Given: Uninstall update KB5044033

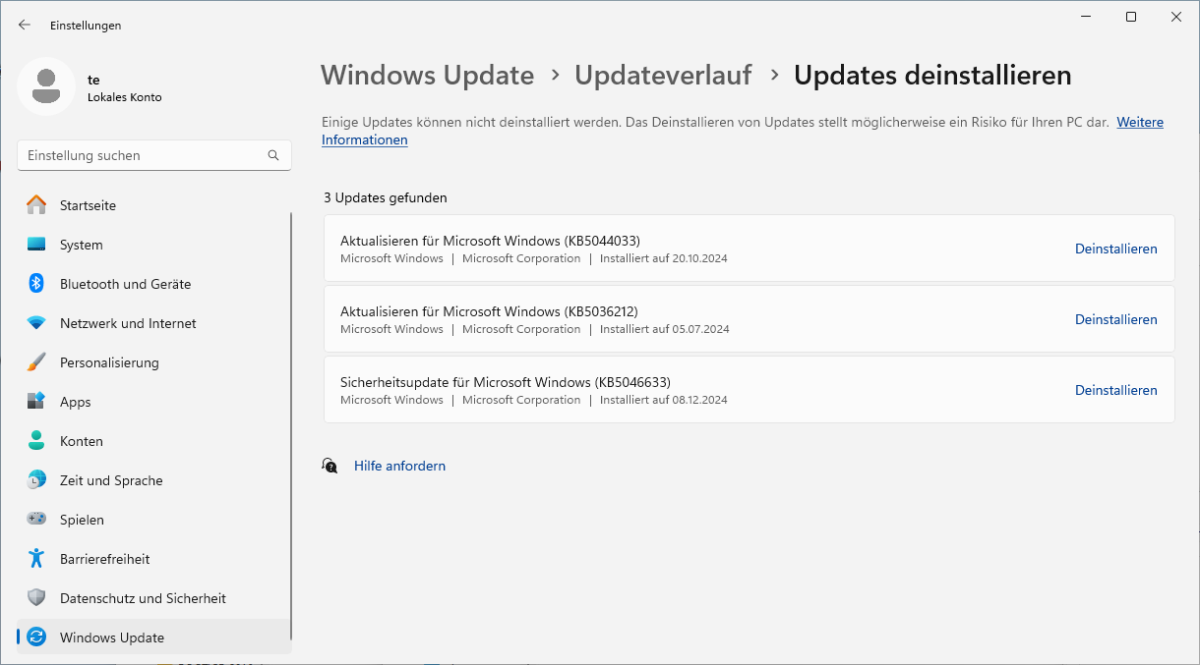Looking at the screenshot, I should (x=1116, y=249).
